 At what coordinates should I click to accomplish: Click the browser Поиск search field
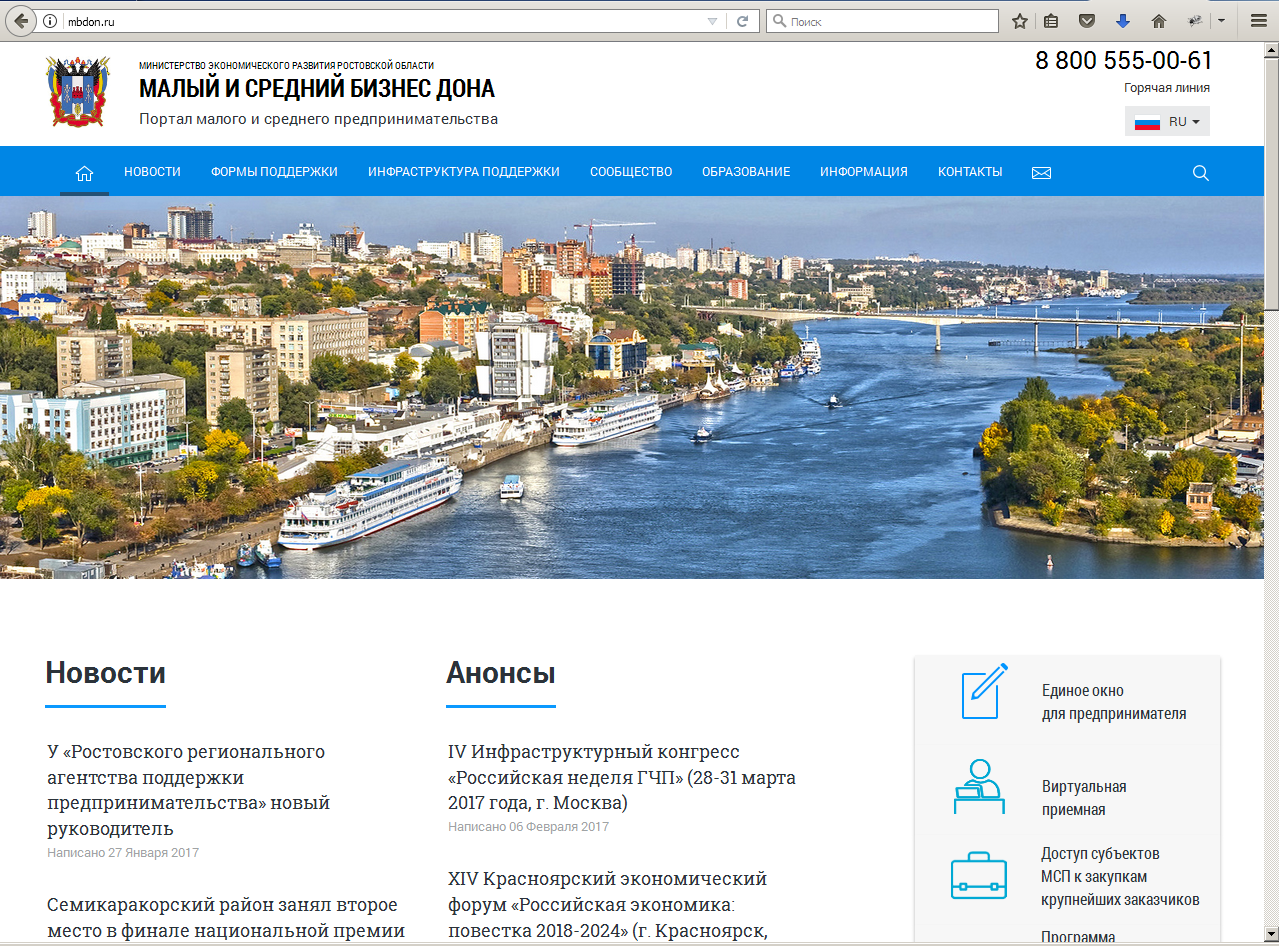coord(882,21)
